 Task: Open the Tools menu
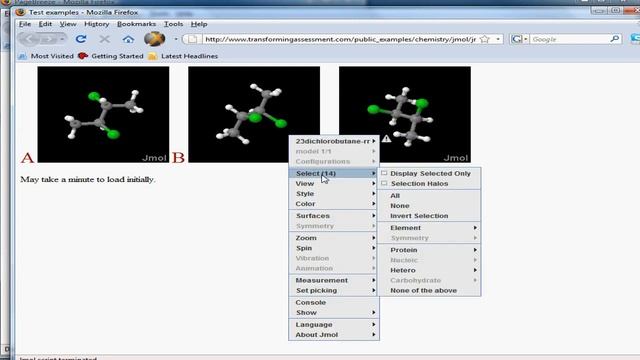173,24
